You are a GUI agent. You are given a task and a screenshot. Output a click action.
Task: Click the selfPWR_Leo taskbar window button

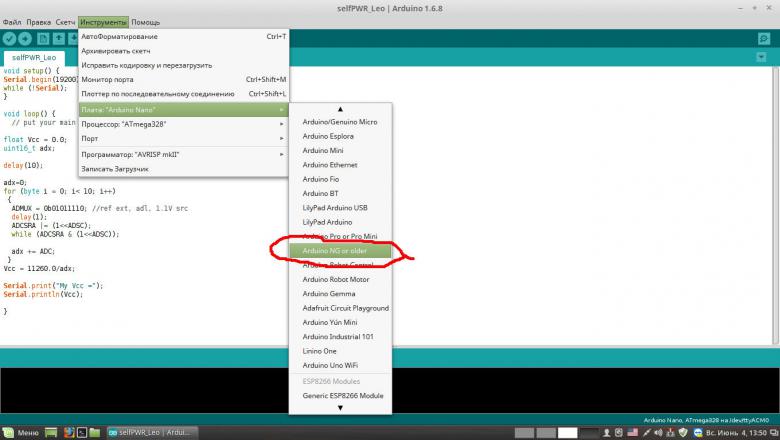[x=152, y=433]
